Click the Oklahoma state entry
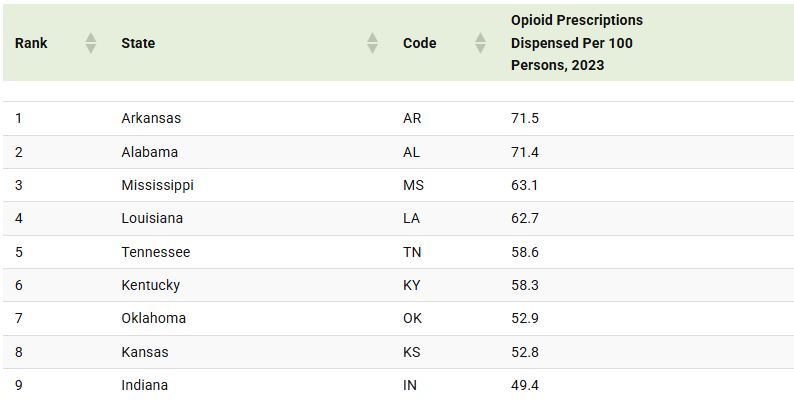The width and height of the screenshot is (794, 408). [x=153, y=318]
